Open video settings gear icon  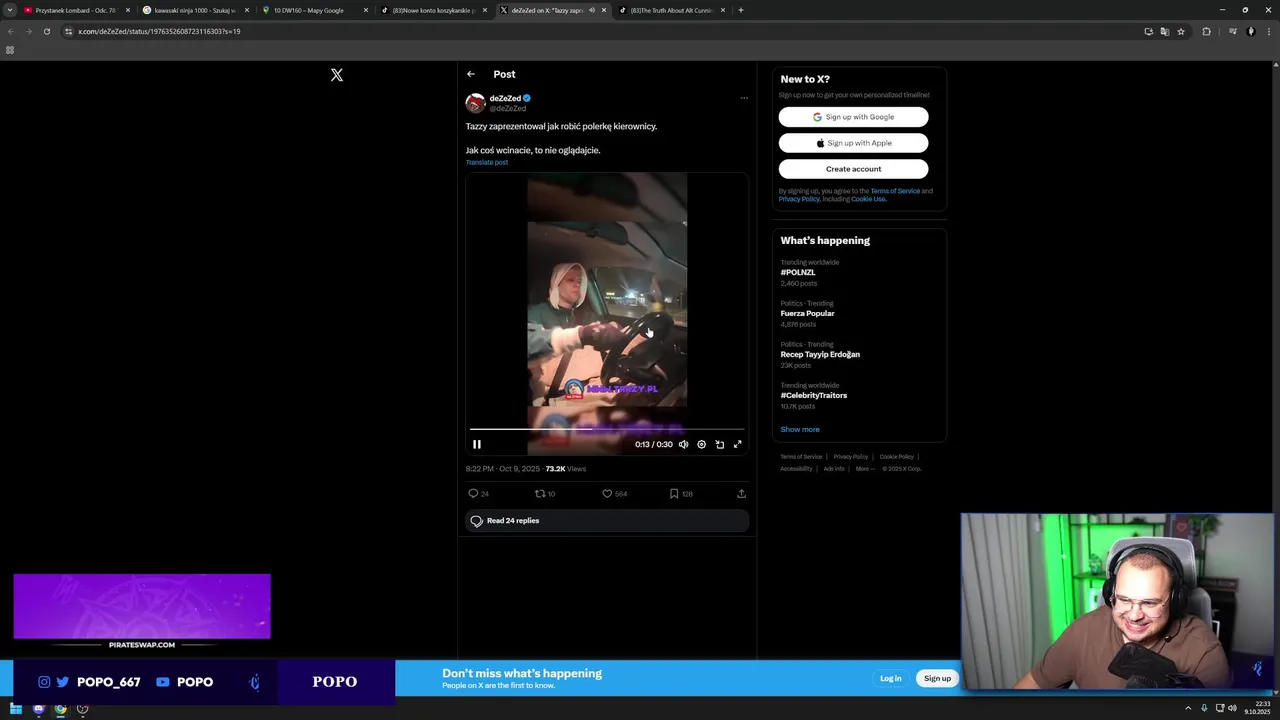(x=701, y=444)
